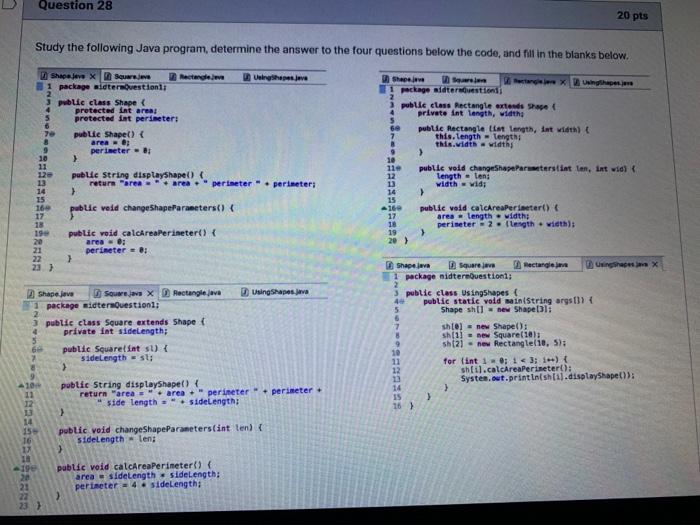Click the '20 pts' label
Viewport: 700px width, 525px height.
coord(632,15)
